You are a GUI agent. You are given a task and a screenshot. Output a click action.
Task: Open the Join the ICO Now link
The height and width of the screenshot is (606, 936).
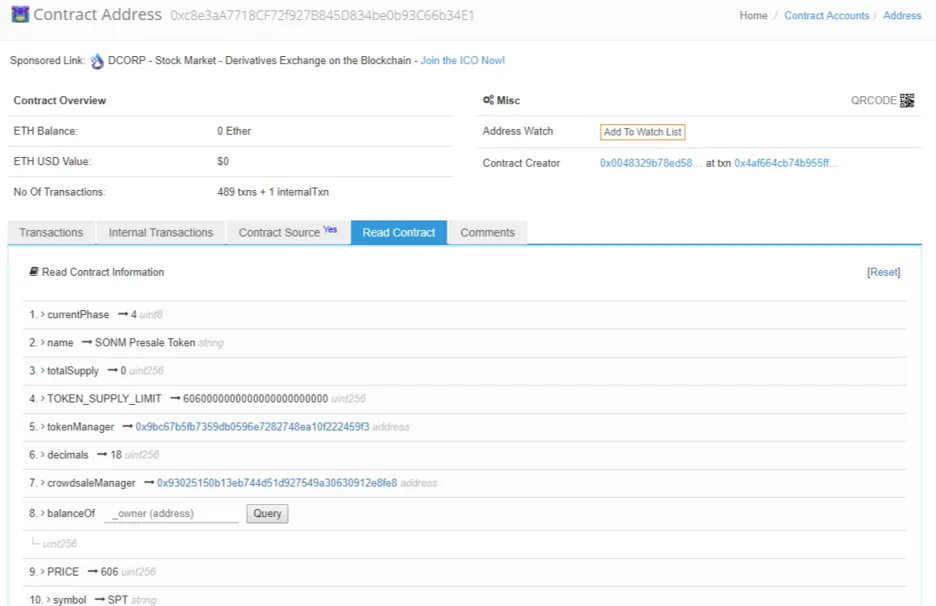[x=463, y=60]
